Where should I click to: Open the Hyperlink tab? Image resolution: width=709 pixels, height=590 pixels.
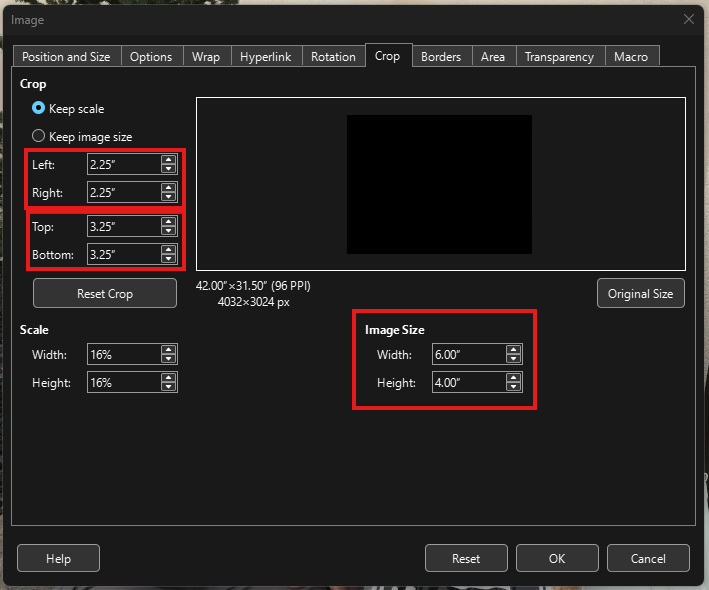(266, 57)
